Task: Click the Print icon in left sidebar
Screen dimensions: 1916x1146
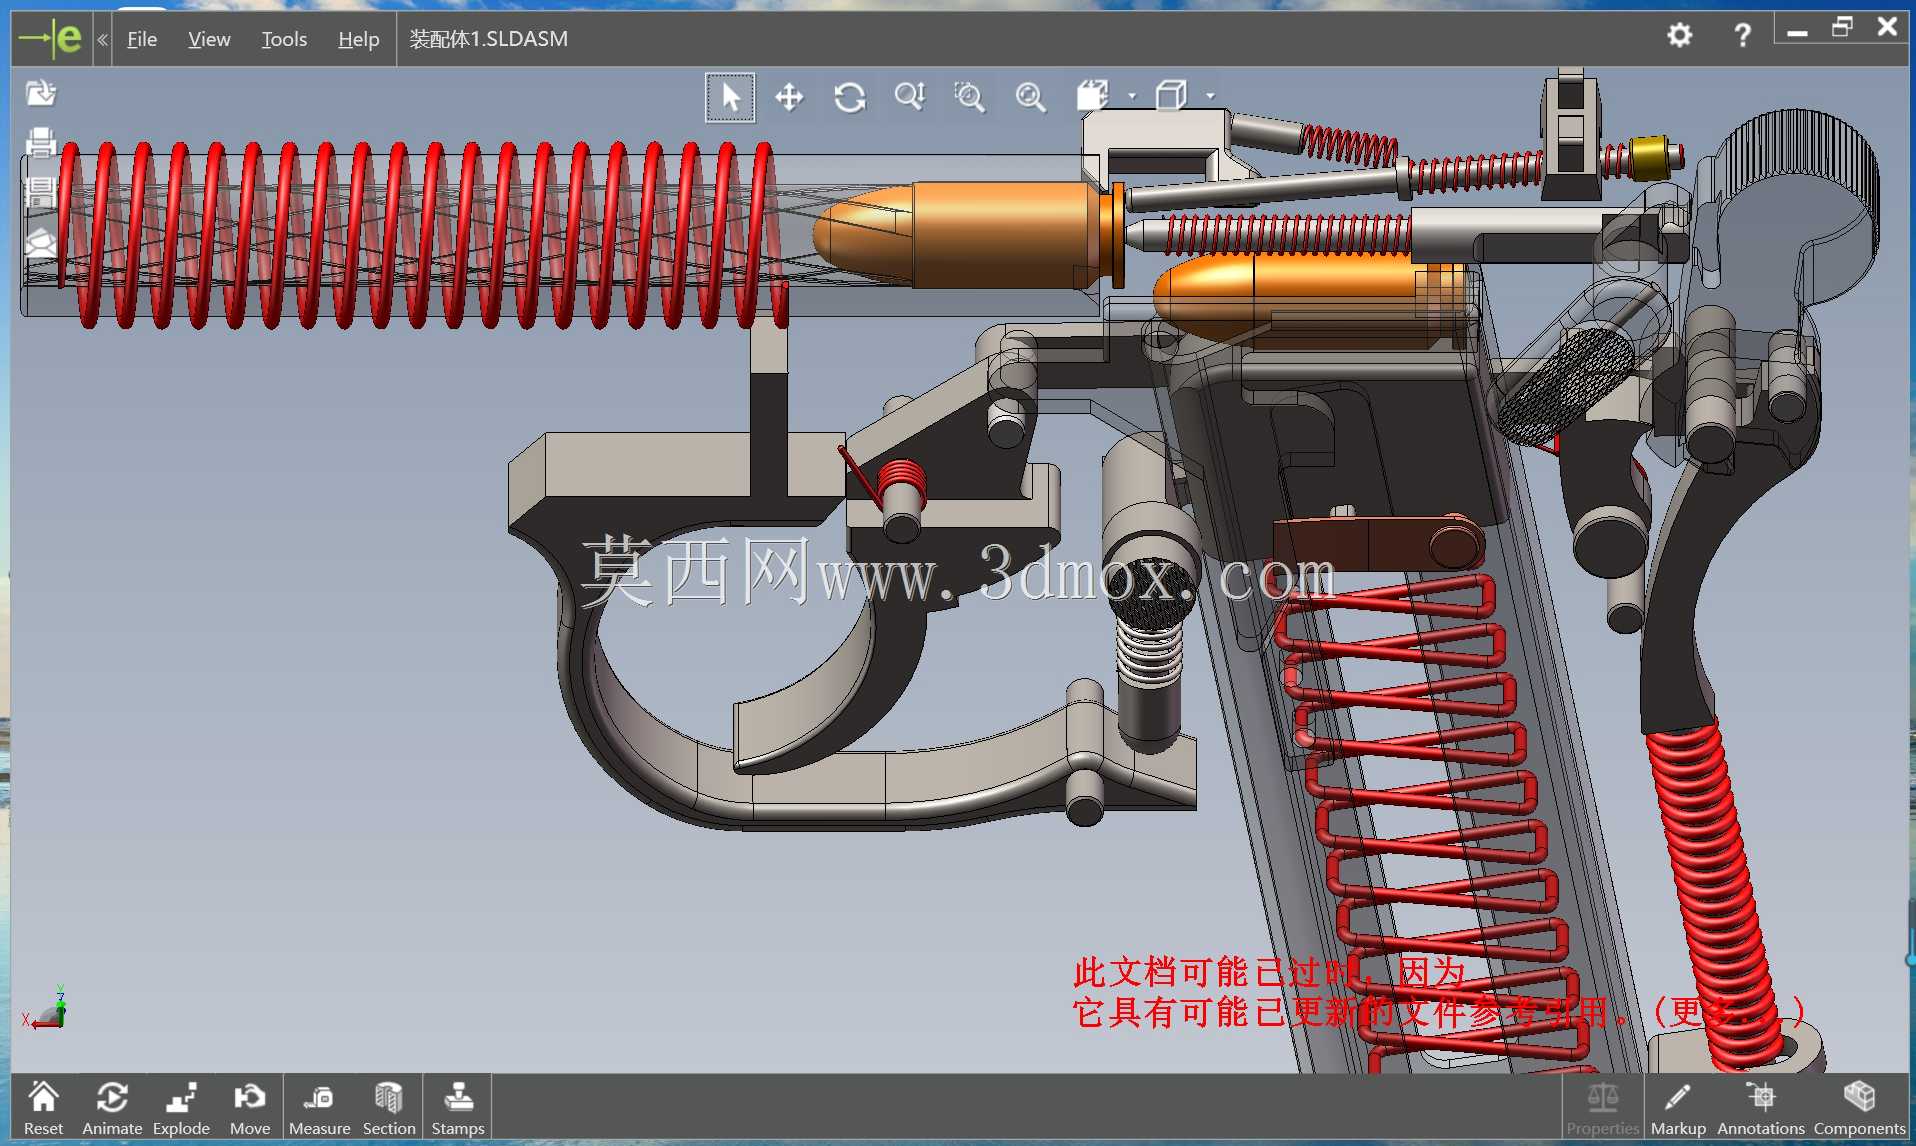Action: pos(41,142)
